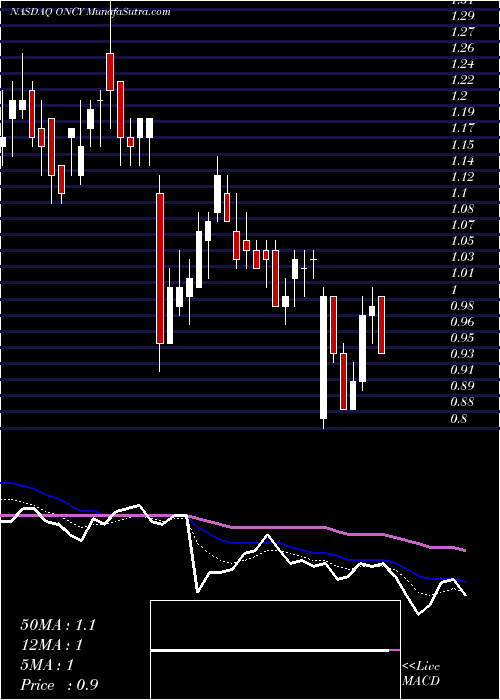Click the 1.22 price axis label
Image resolution: width=500 pixels, height=700 pixels.
[462, 80]
